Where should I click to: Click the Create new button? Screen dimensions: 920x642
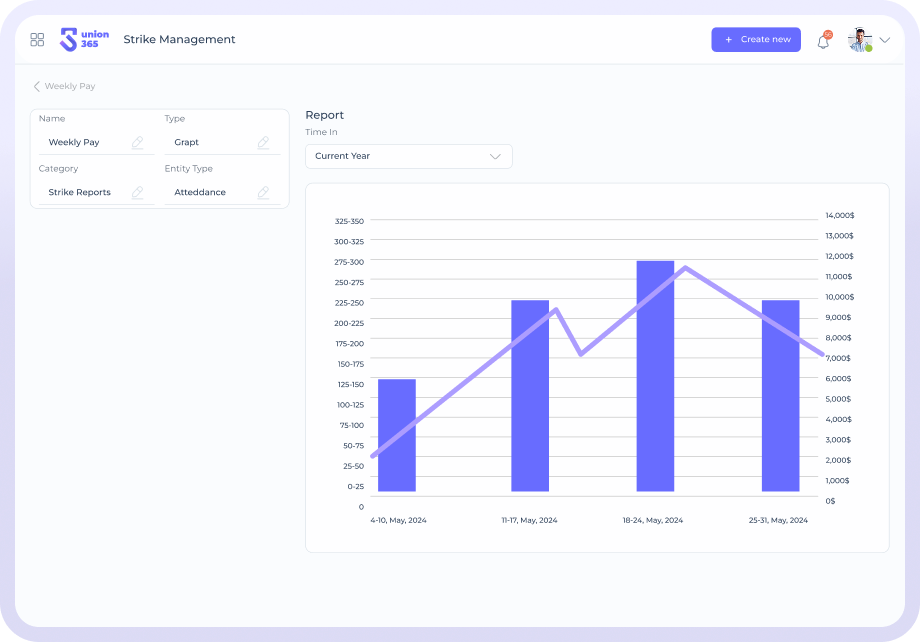point(756,40)
